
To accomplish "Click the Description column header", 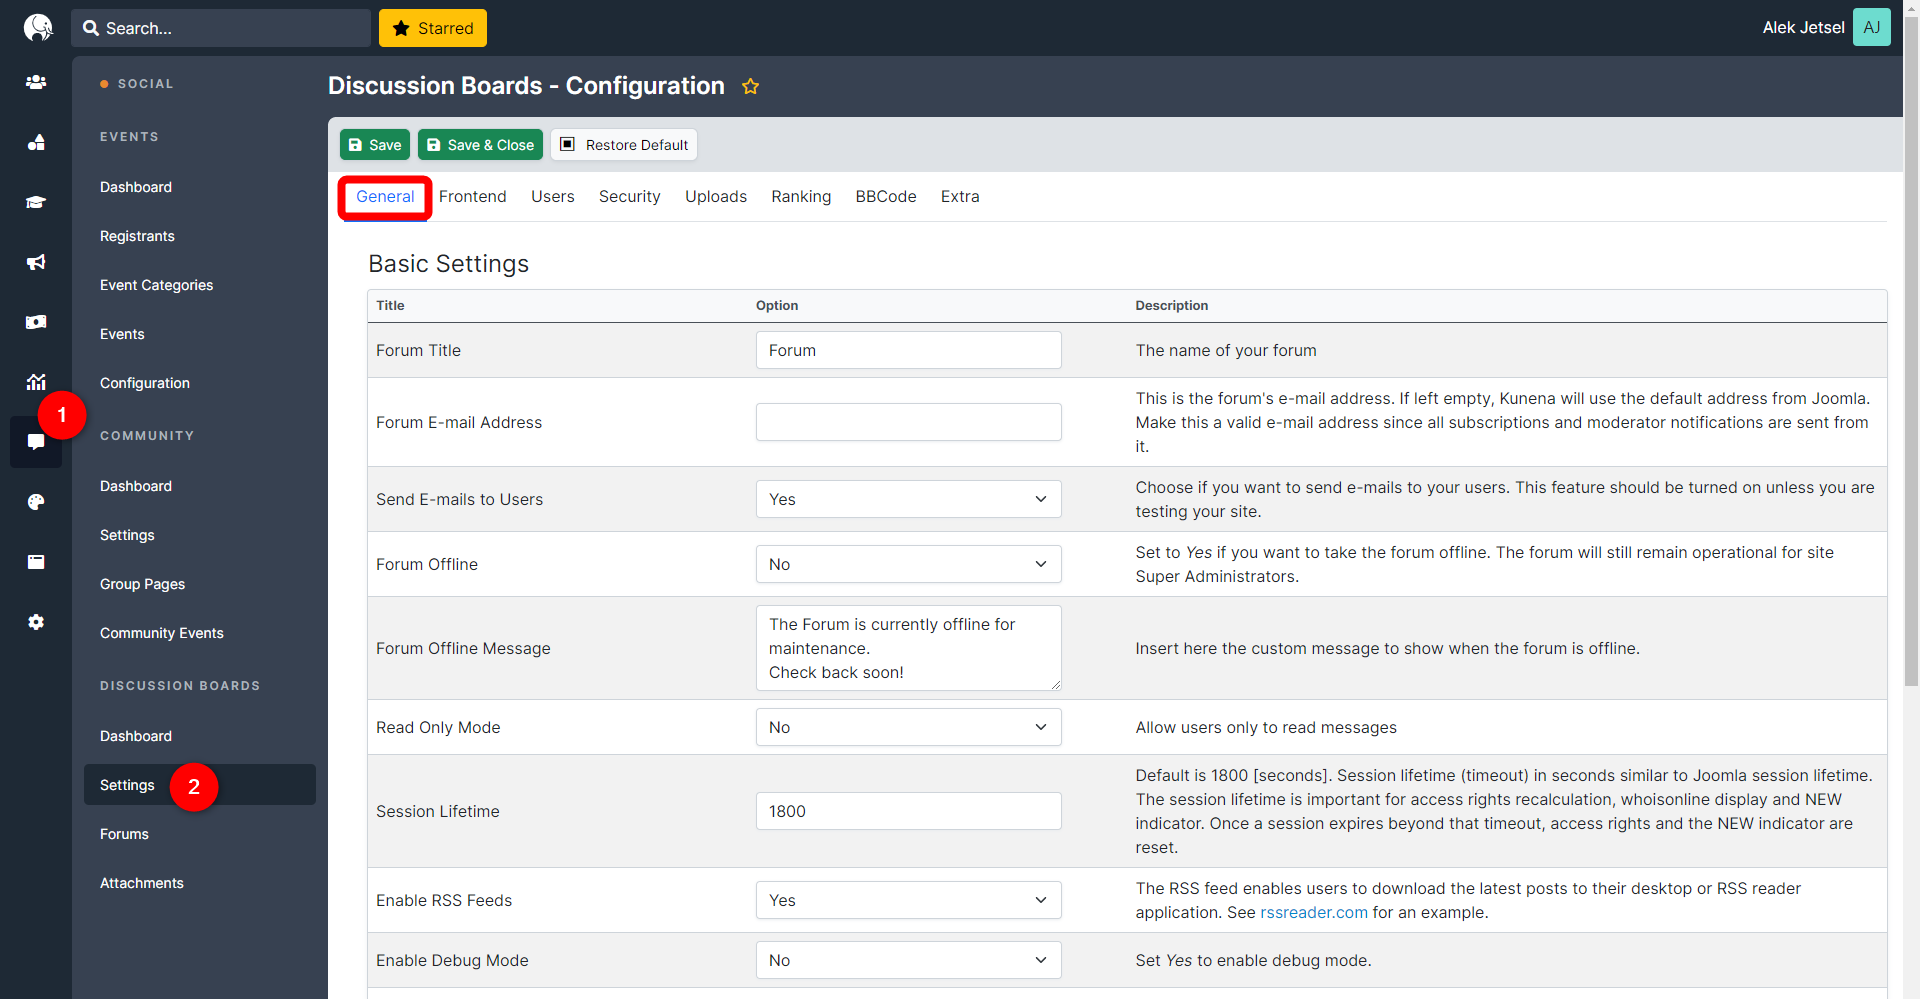I will pyautogui.click(x=1171, y=305).
